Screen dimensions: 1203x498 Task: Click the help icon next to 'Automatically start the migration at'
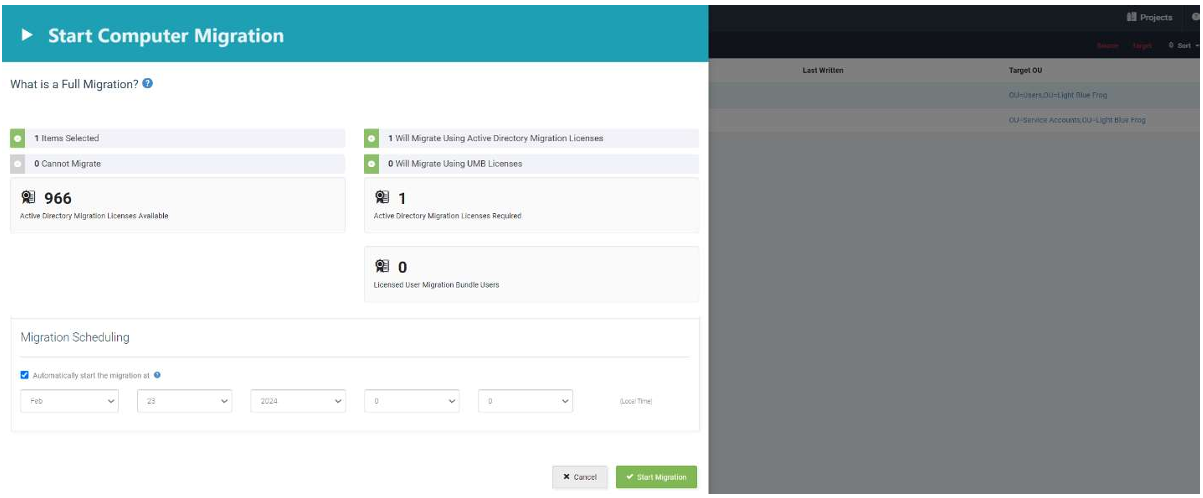tap(157, 375)
